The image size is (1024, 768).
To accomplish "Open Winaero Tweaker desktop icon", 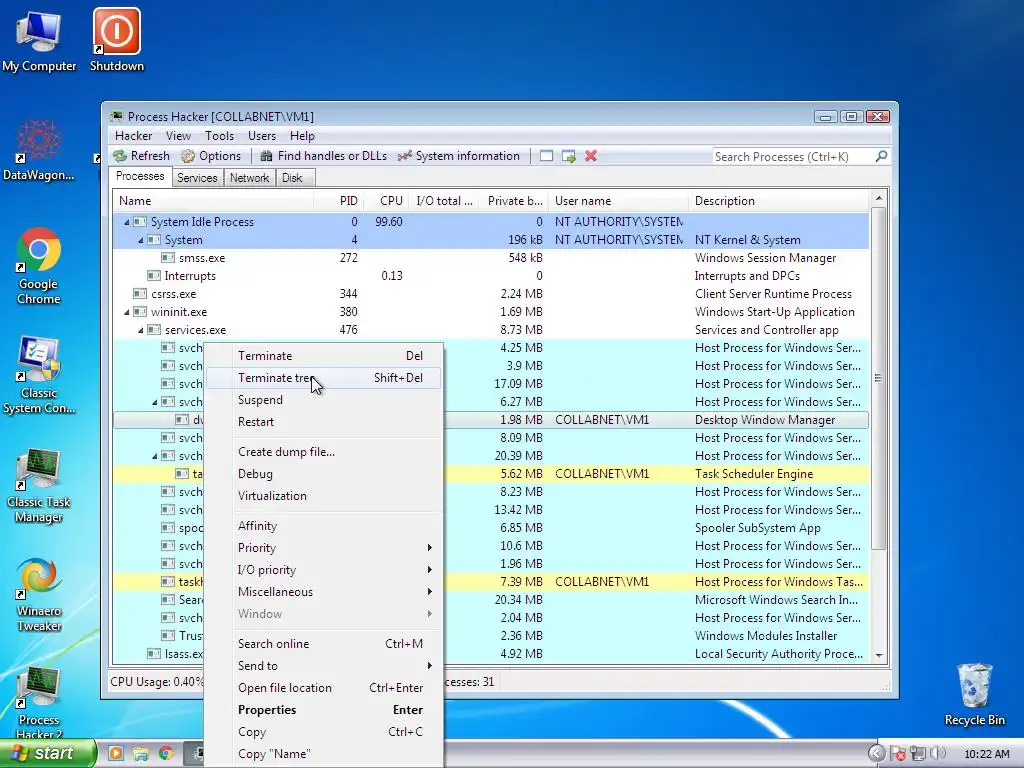I will click(x=39, y=594).
